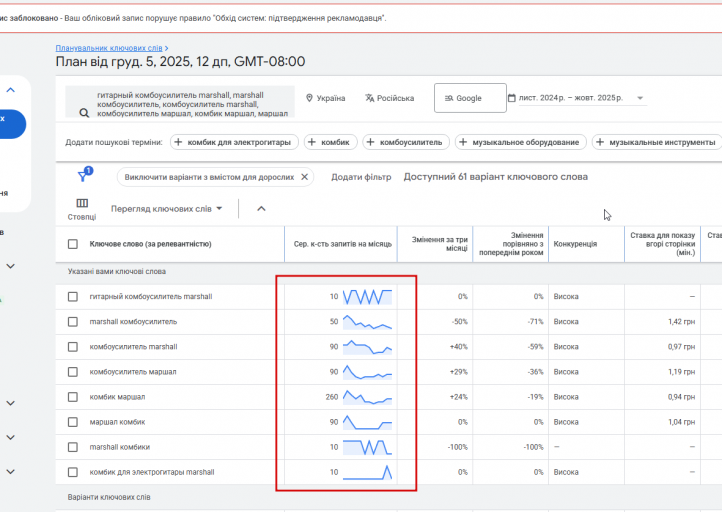Click the keyword search input field

coord(180,101)
